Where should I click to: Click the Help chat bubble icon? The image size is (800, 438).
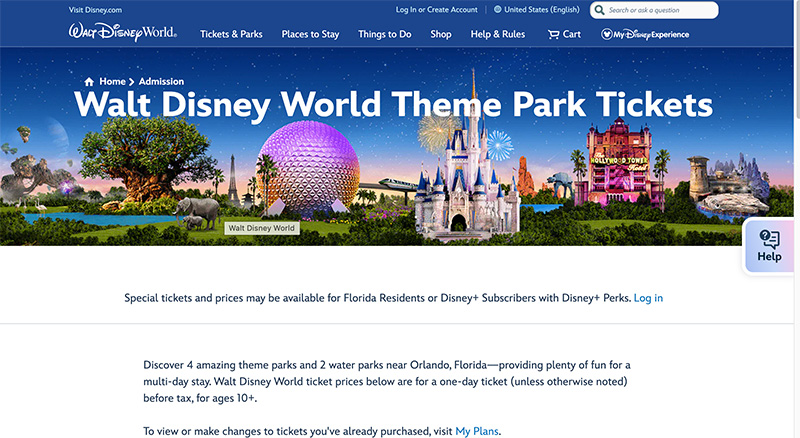click(x=769, y=239)
